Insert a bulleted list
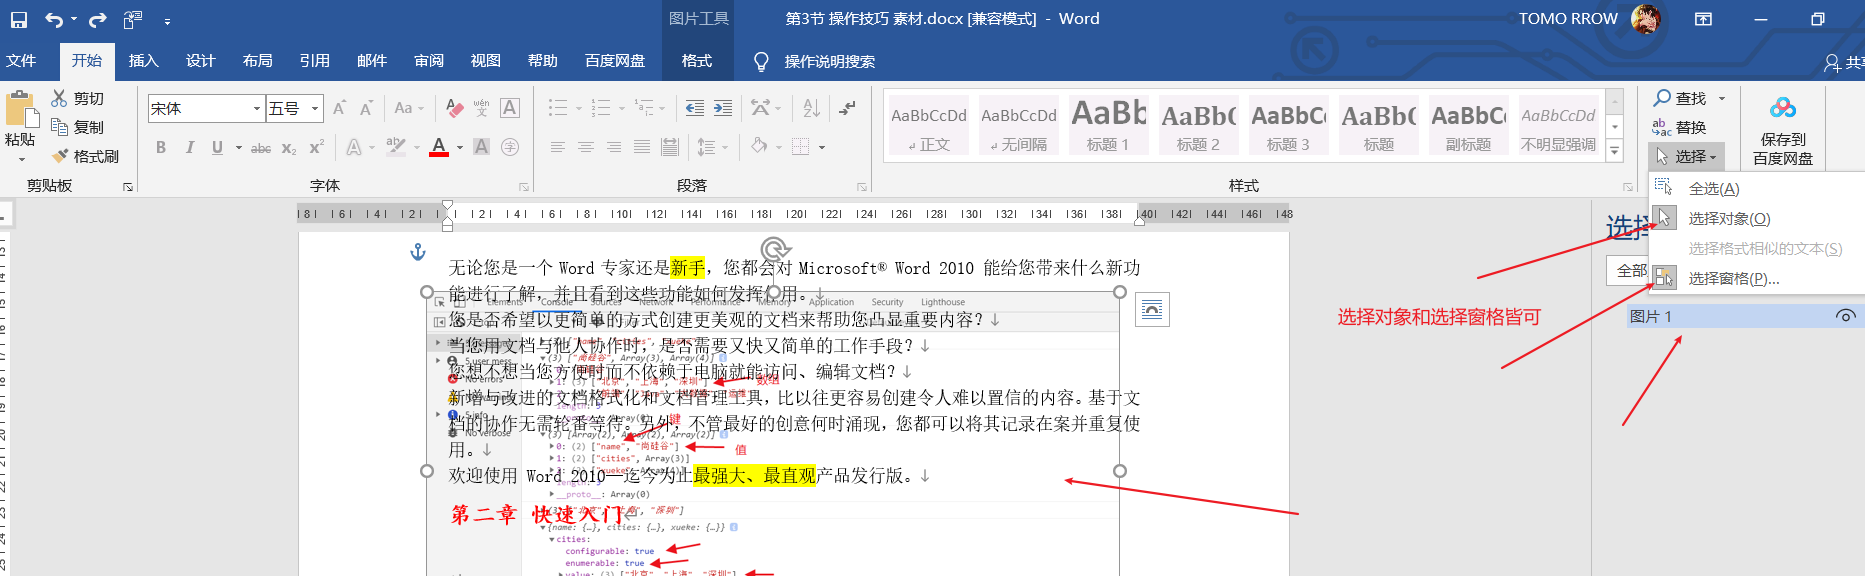Viewport: 1865px width, 576px height. [558, 108]
